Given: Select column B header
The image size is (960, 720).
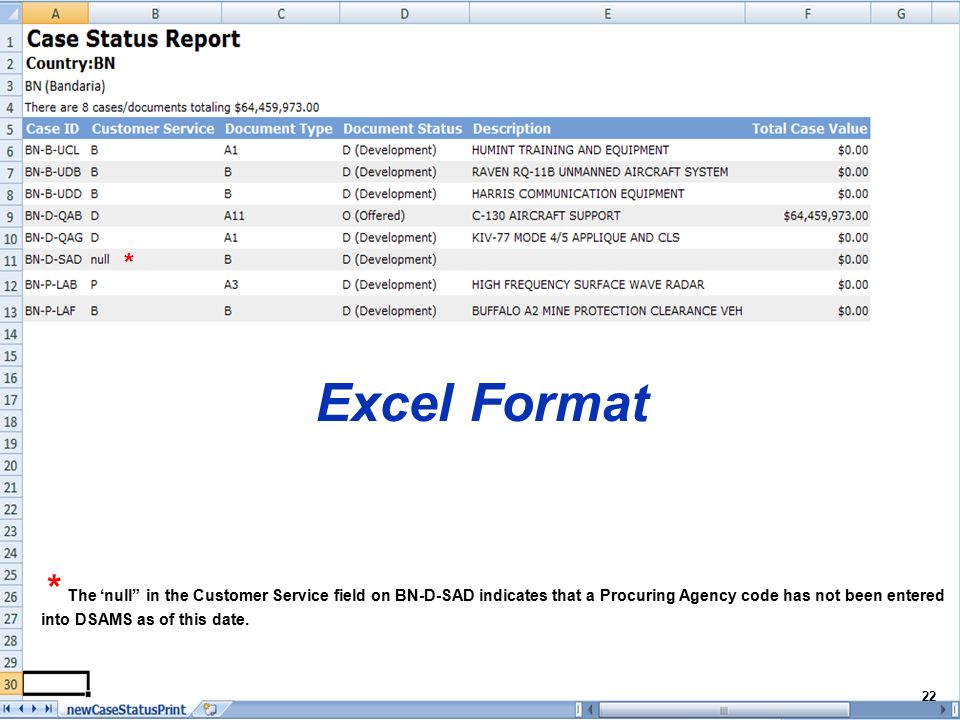Looking at the screenshot, I should click(x=155, y=13).
